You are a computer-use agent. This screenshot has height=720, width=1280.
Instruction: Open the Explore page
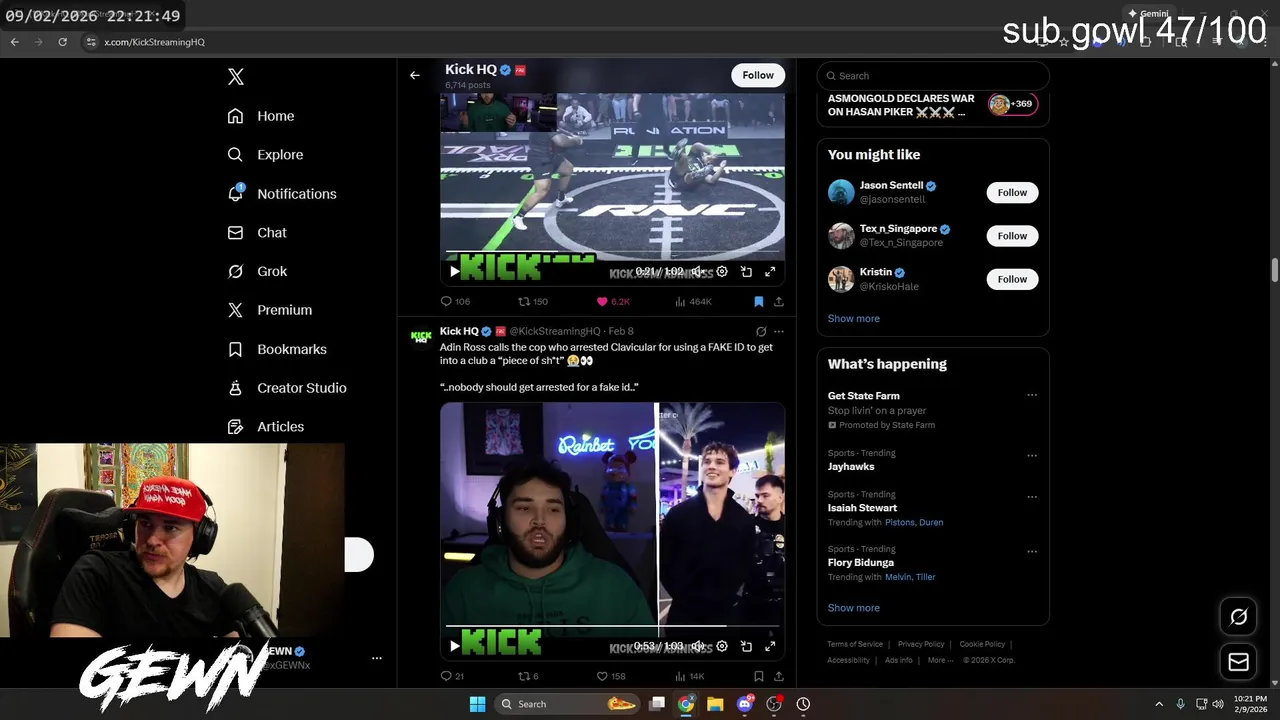pos(265,155)
